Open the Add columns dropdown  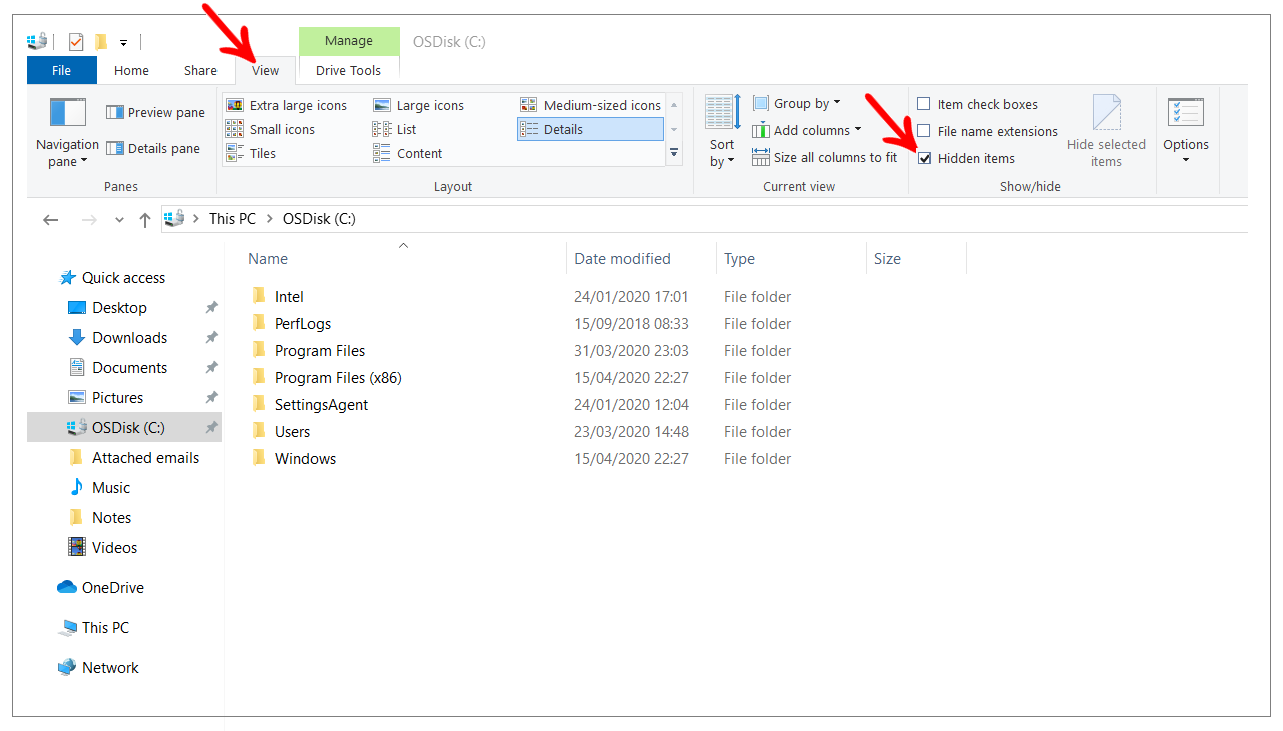[807, 130]
